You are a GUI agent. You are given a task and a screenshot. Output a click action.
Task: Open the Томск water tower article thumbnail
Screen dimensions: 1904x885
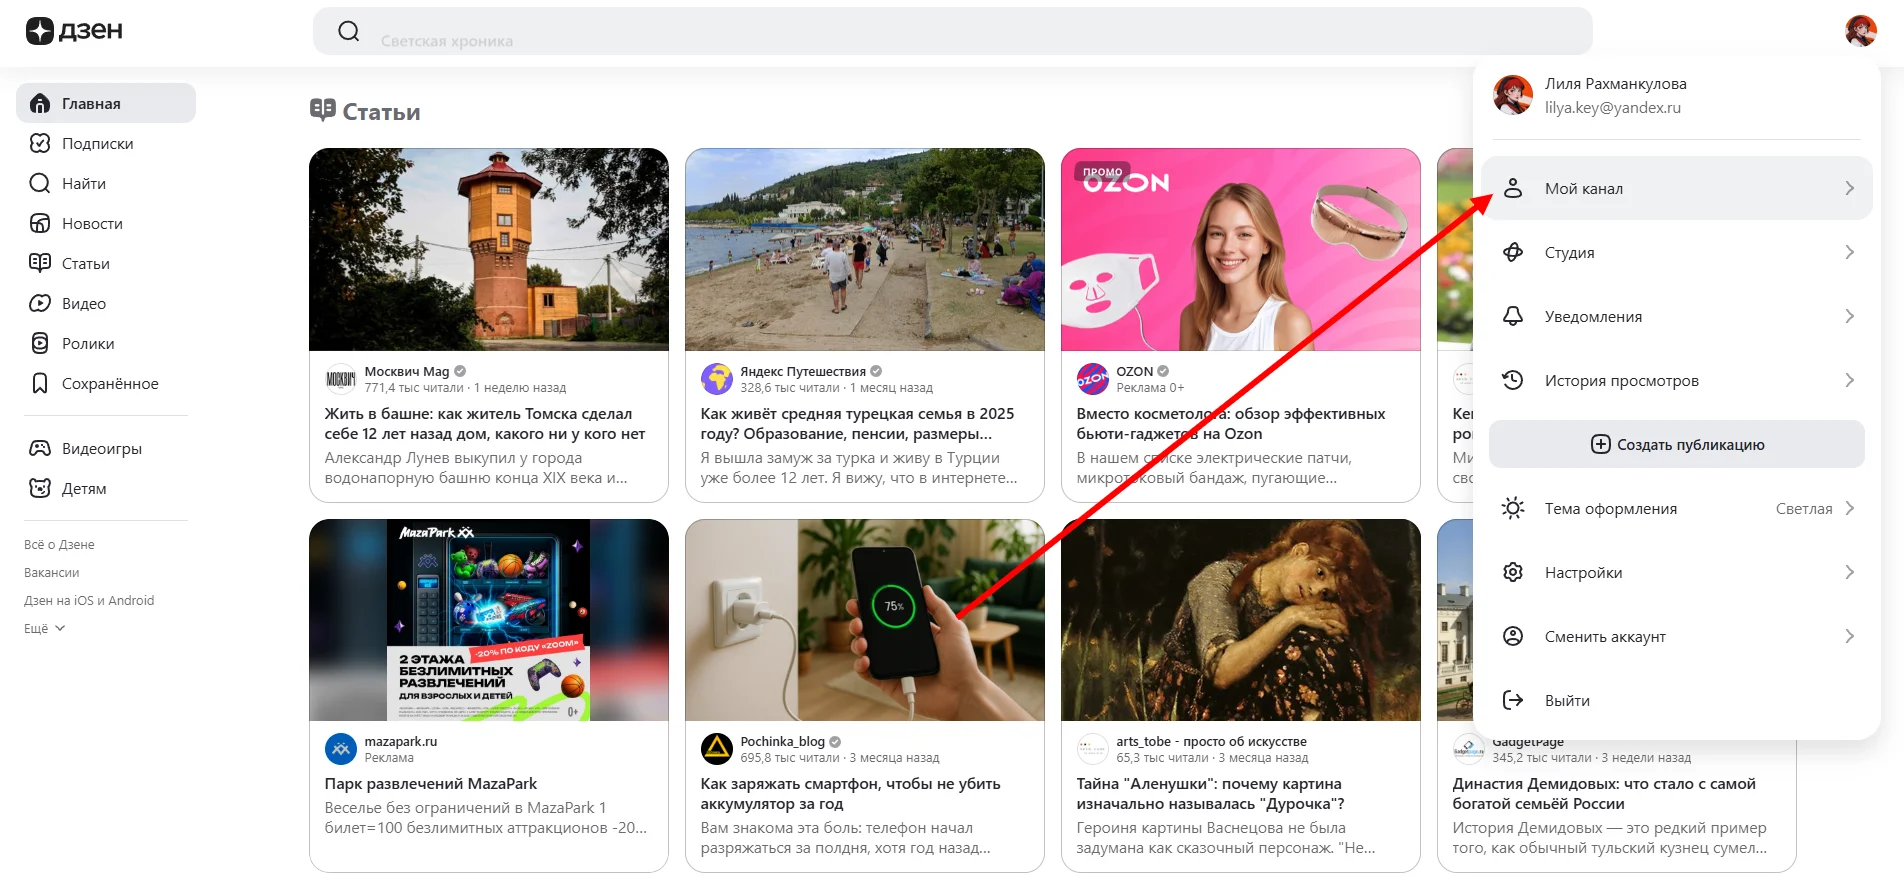(489, 250)
